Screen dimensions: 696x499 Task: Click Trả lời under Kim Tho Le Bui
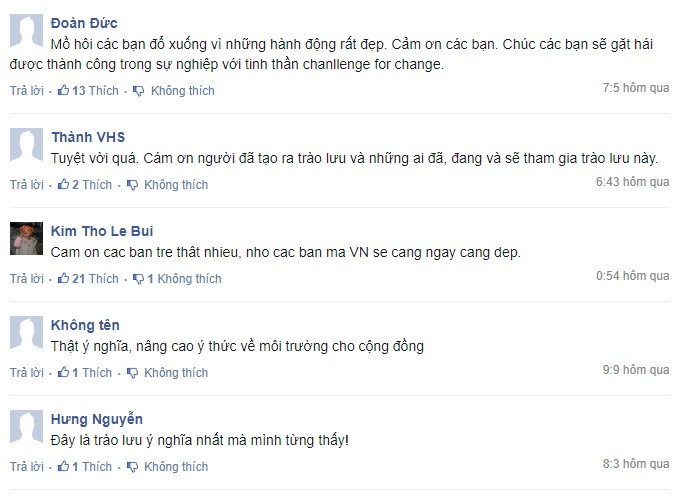pyautogui.click(x=27, y=279)
